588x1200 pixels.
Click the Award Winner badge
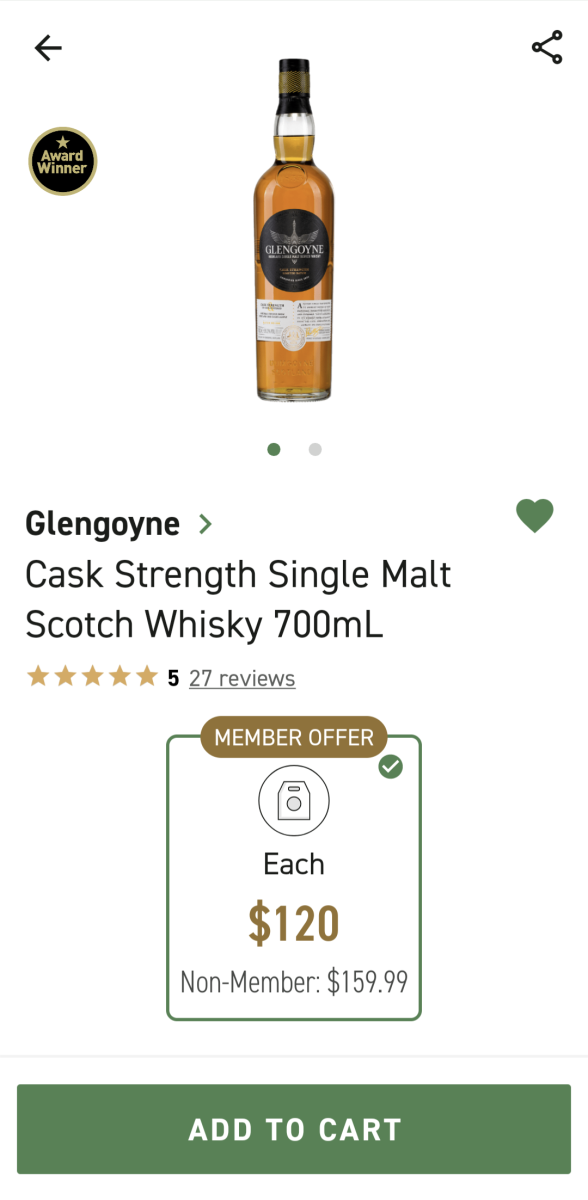pyautogui.click(x=62, y=161)
